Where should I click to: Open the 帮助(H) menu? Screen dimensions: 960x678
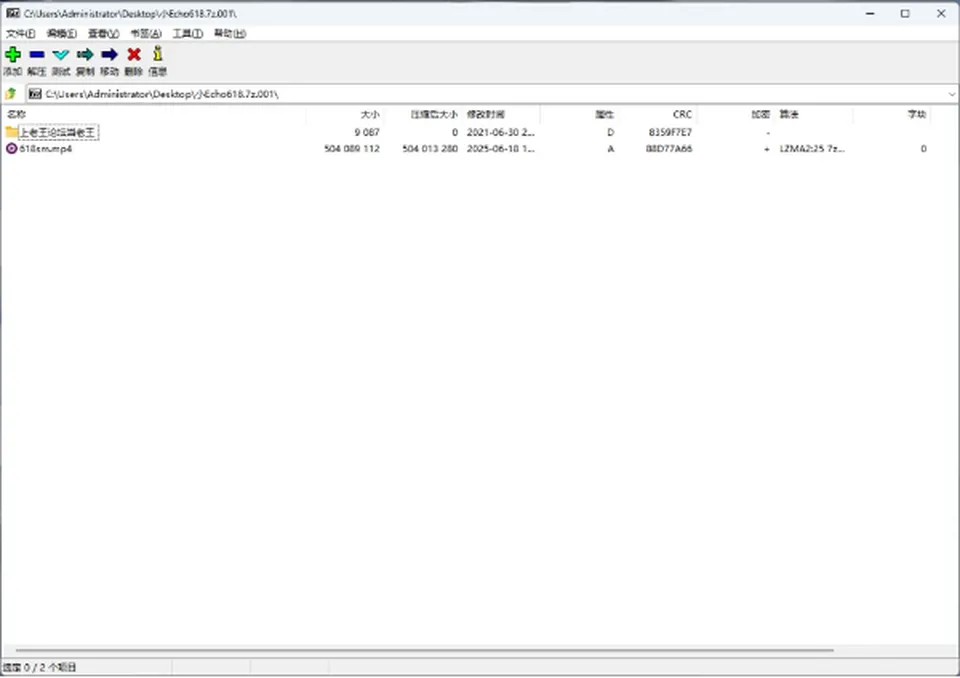point(230,33)
